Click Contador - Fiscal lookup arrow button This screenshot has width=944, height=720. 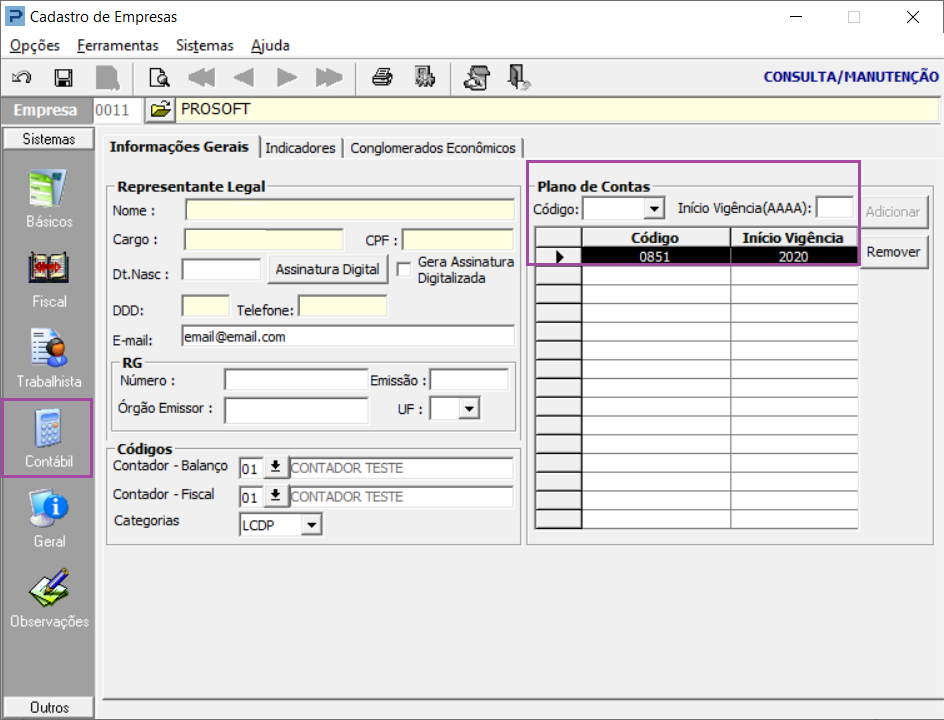[x=276, y=495]
